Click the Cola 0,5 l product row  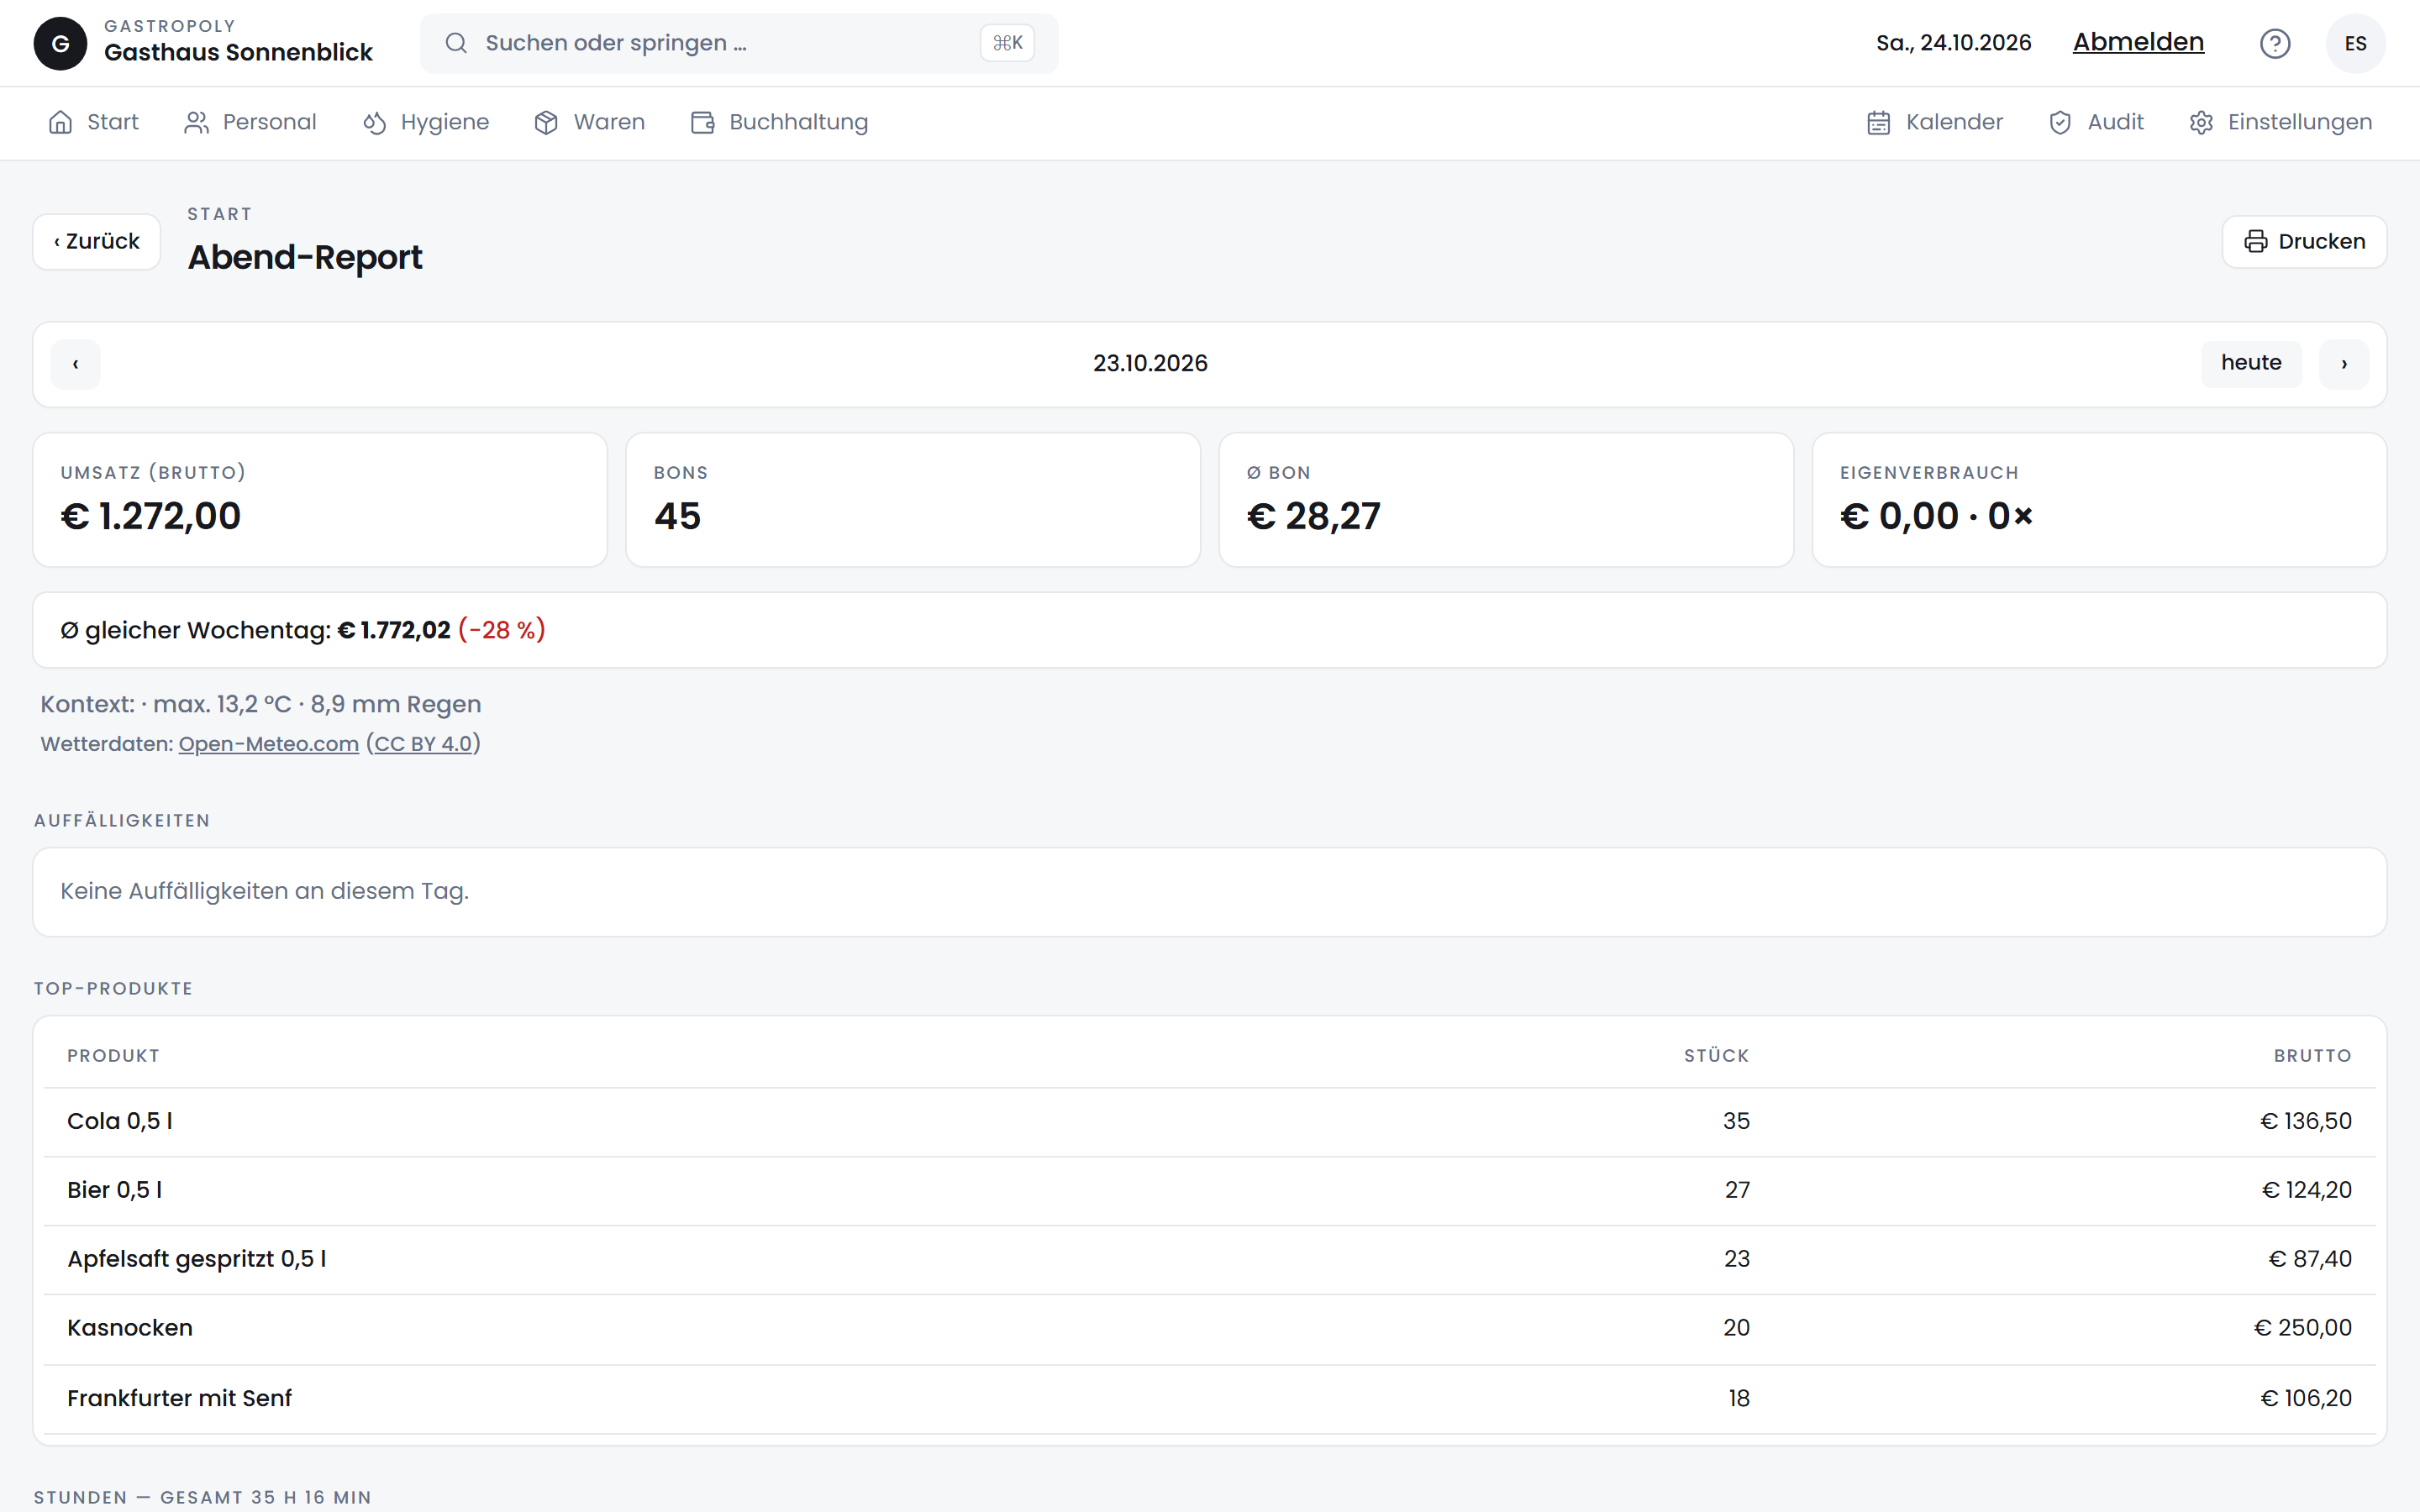(x=1209, y=1122)
